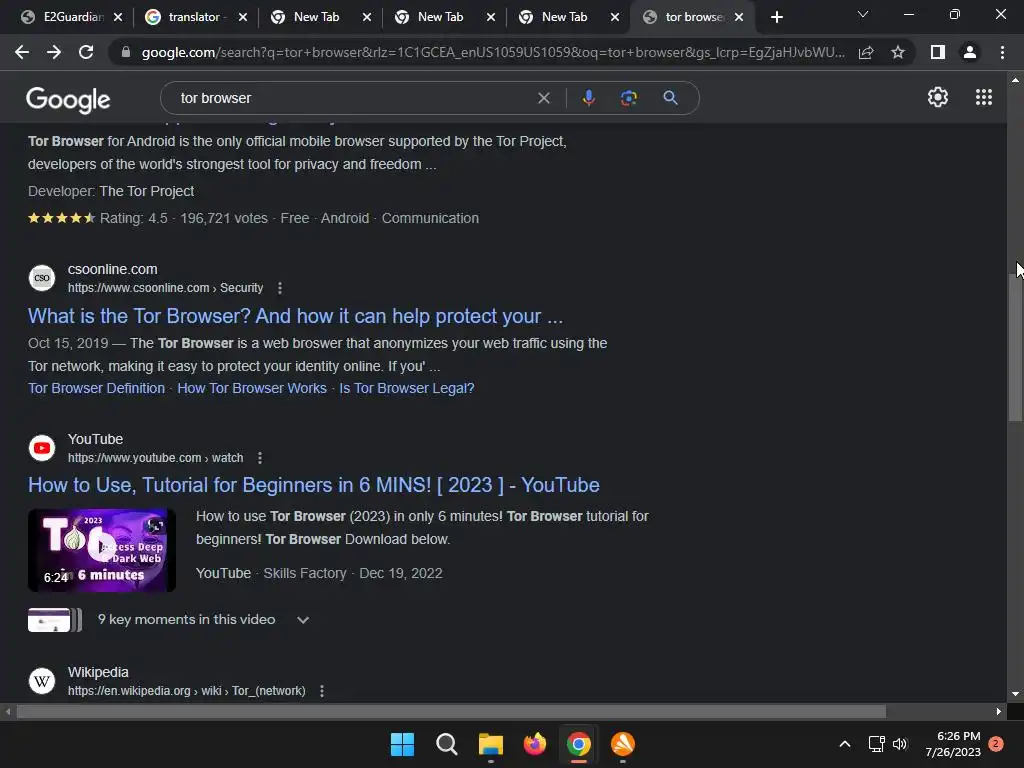The width and height of the screenshot is (1024, 768).
Task: Click the Wikipedia site name
Action: 98,672
